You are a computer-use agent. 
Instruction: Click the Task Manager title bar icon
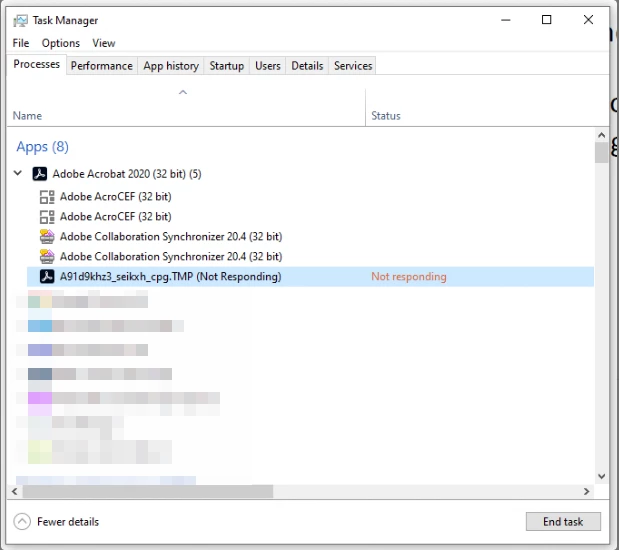pyautogui.click(x=20, y=20)
